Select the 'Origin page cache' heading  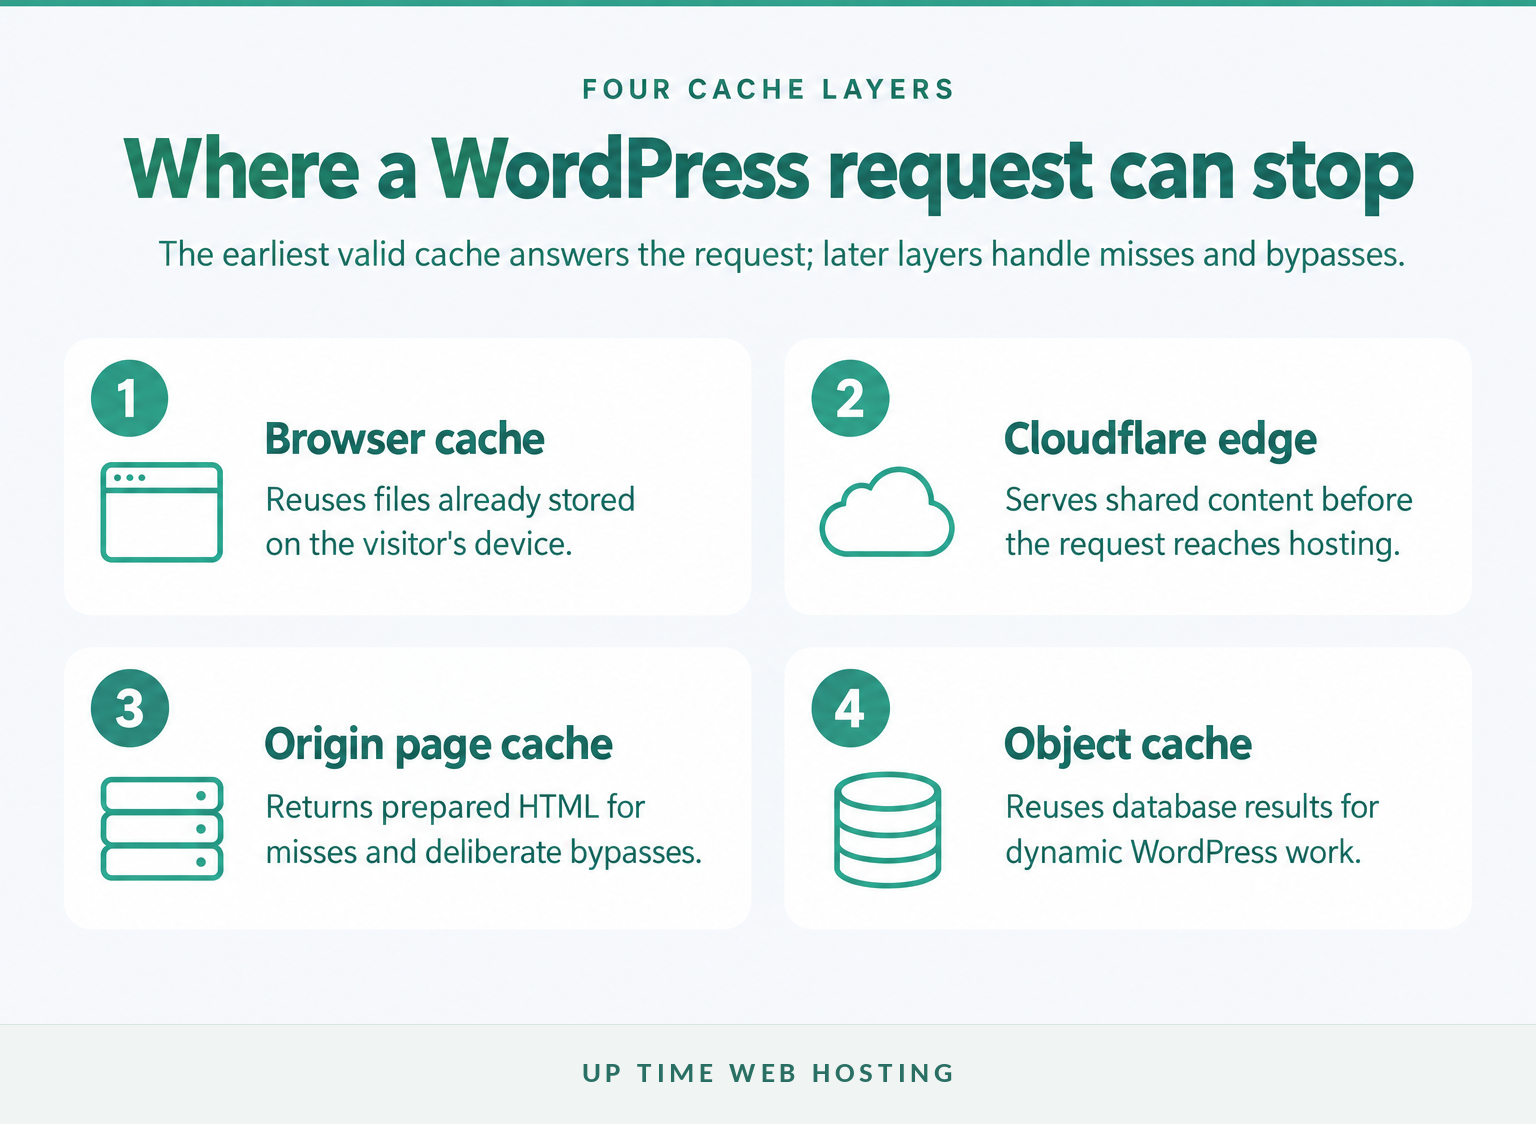[x=438, y=745]
